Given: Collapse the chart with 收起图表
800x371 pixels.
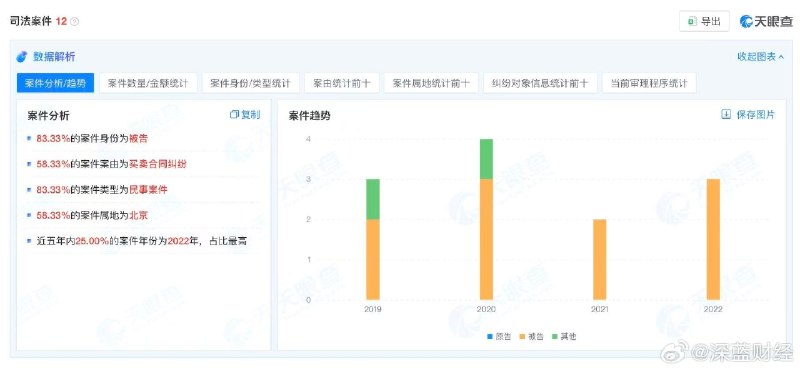Looking at the screenshot, I should click(760, 57).
